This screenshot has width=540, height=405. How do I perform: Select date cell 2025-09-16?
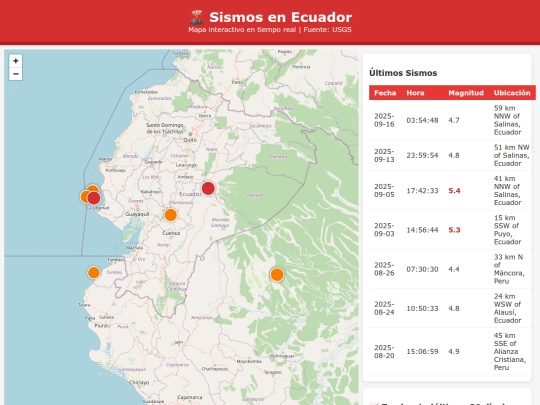tap(384, 120)
